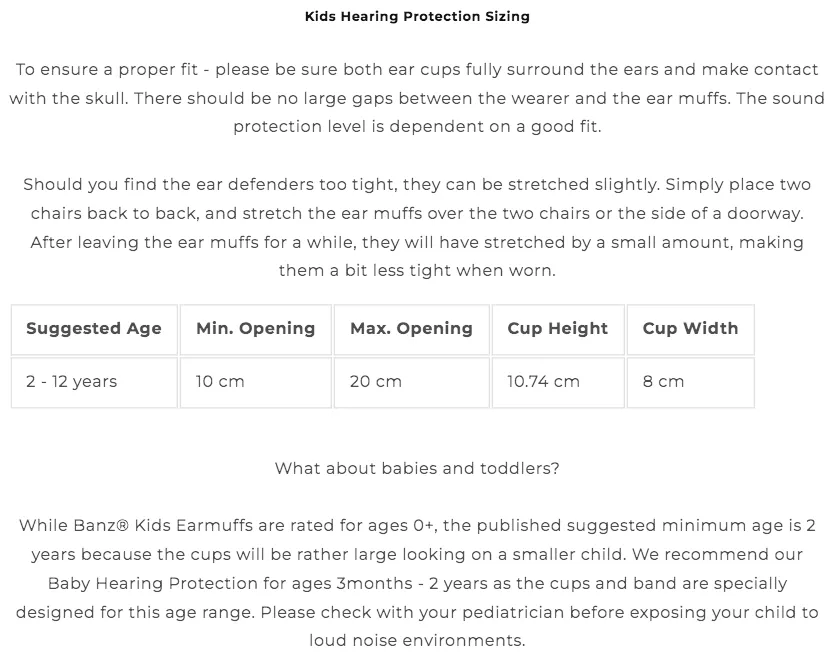Select the Suggested Age column header
Image resolution: width=829 pixels, height=667 pixels.
[x=94, y=329]
